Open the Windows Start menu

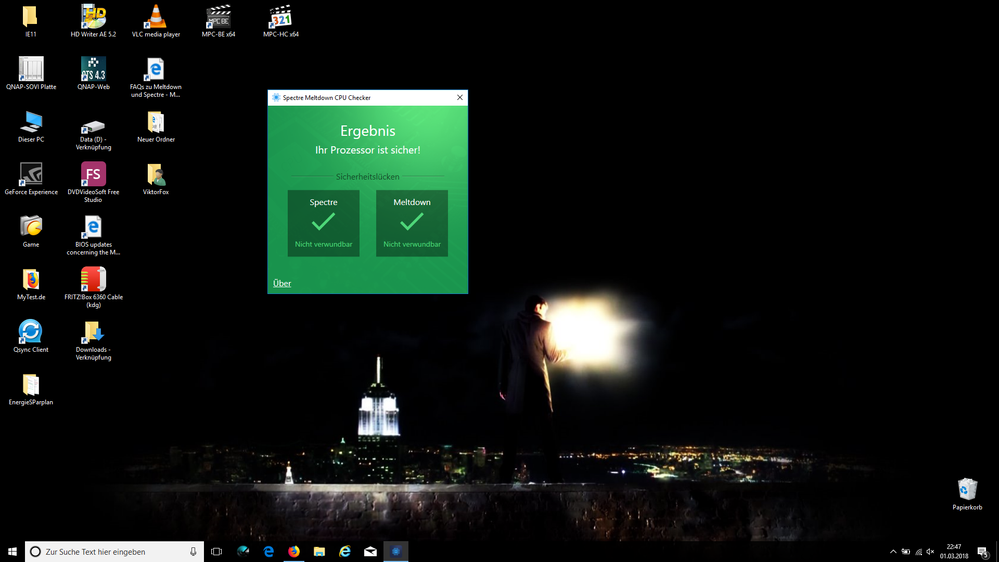click(12, 551)
